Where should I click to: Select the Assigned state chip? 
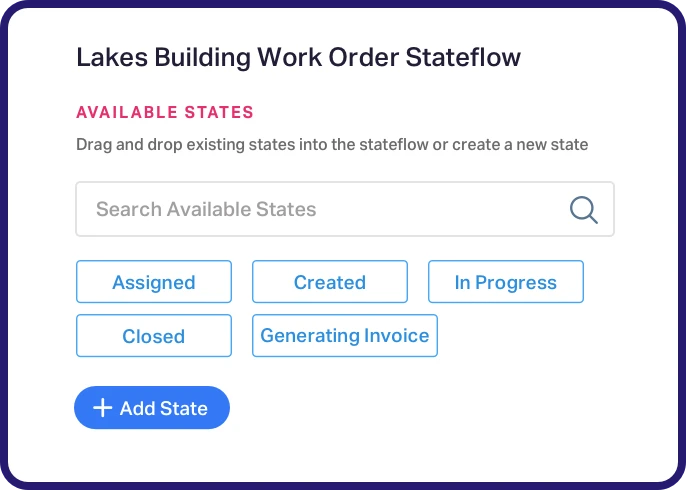pyautogui.click(x=154, y=282)
